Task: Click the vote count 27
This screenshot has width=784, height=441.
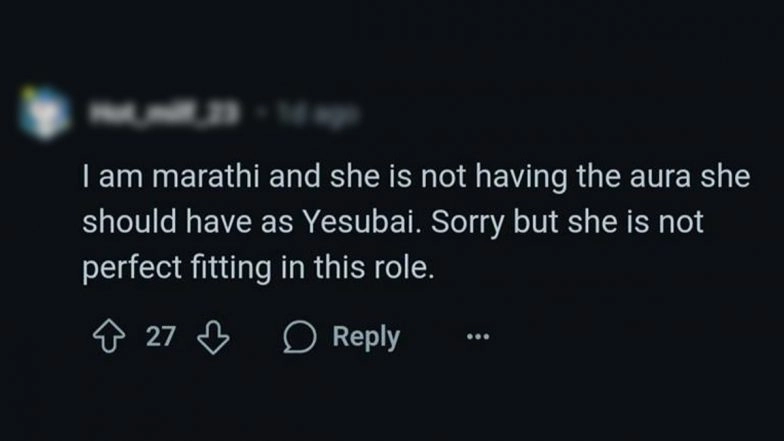Action: (x=161, y=338)
